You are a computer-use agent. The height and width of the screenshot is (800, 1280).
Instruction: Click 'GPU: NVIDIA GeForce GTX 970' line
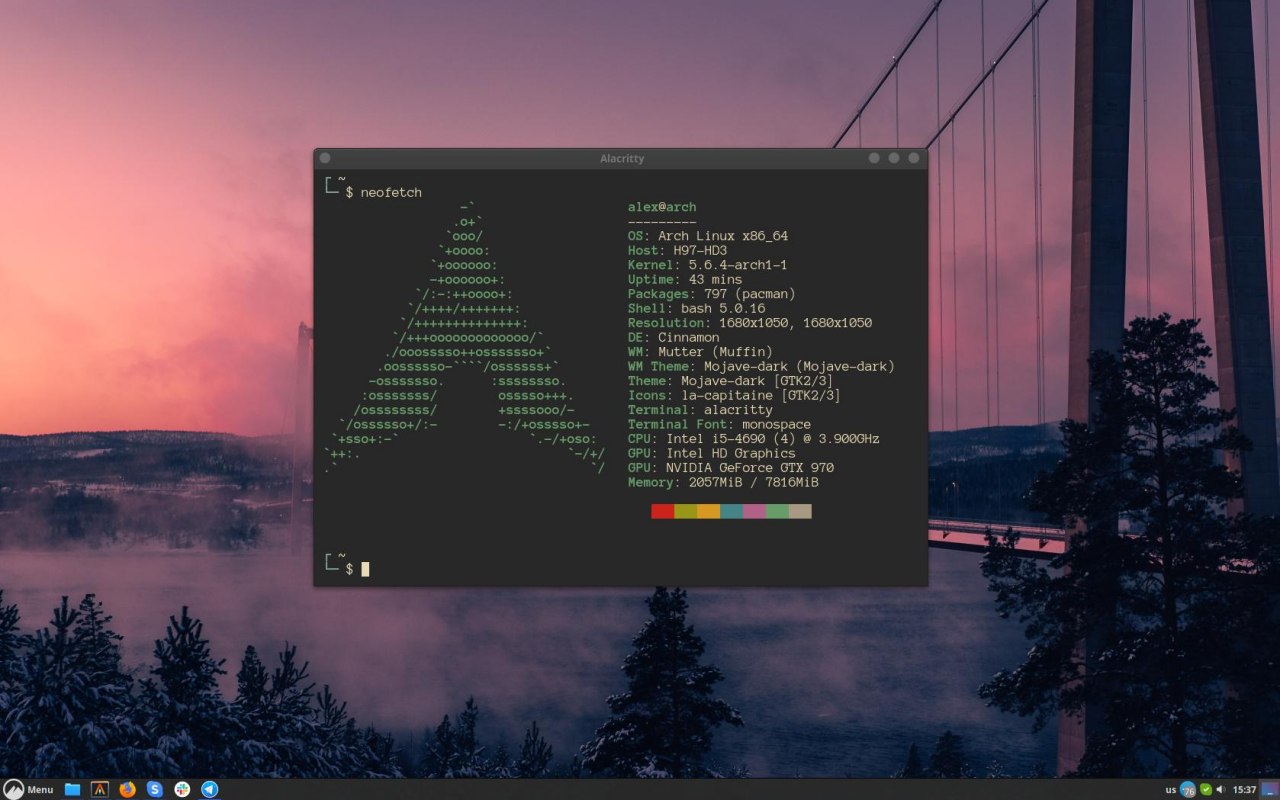[x=731, y=468]
